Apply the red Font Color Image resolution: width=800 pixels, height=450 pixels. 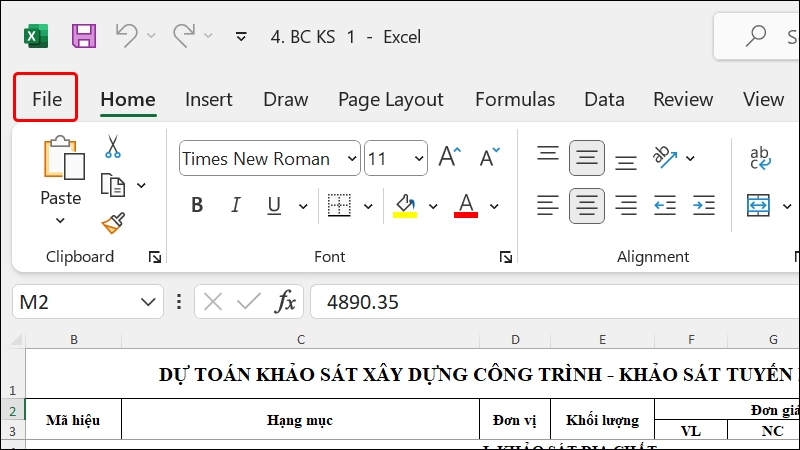466,206
